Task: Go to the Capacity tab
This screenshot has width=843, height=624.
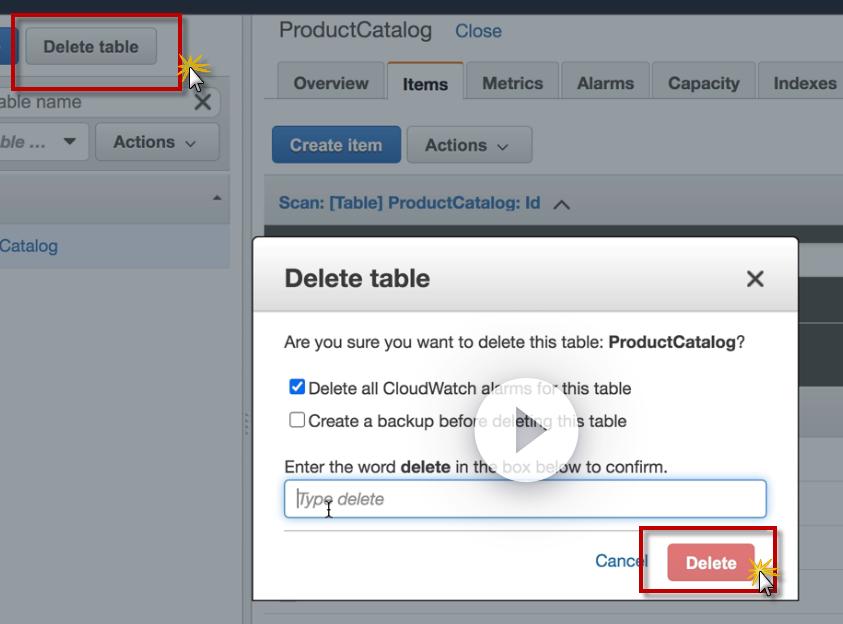Action: (x=703, y=83)
